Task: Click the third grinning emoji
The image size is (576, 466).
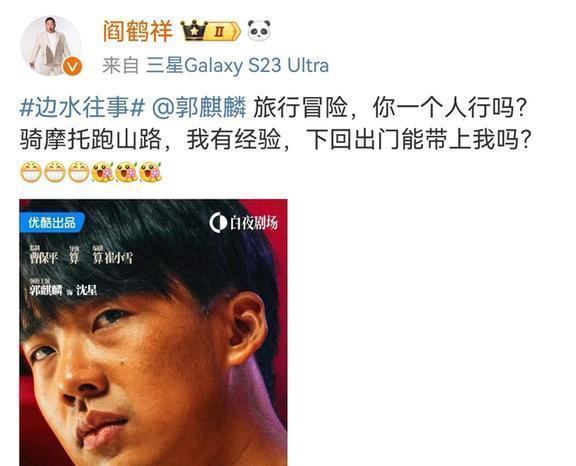Action: coord(79,172)
